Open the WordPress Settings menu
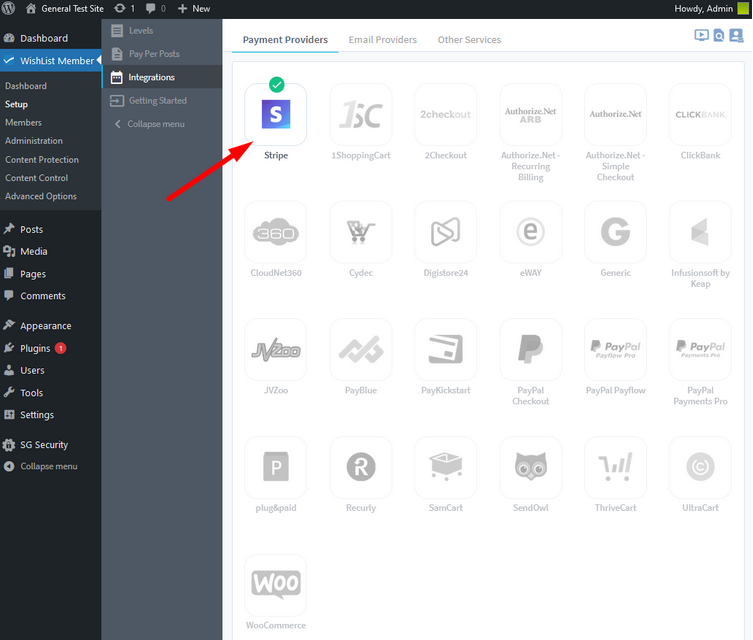The height and width of the screenshot is (640, 753). click(50, 415)
